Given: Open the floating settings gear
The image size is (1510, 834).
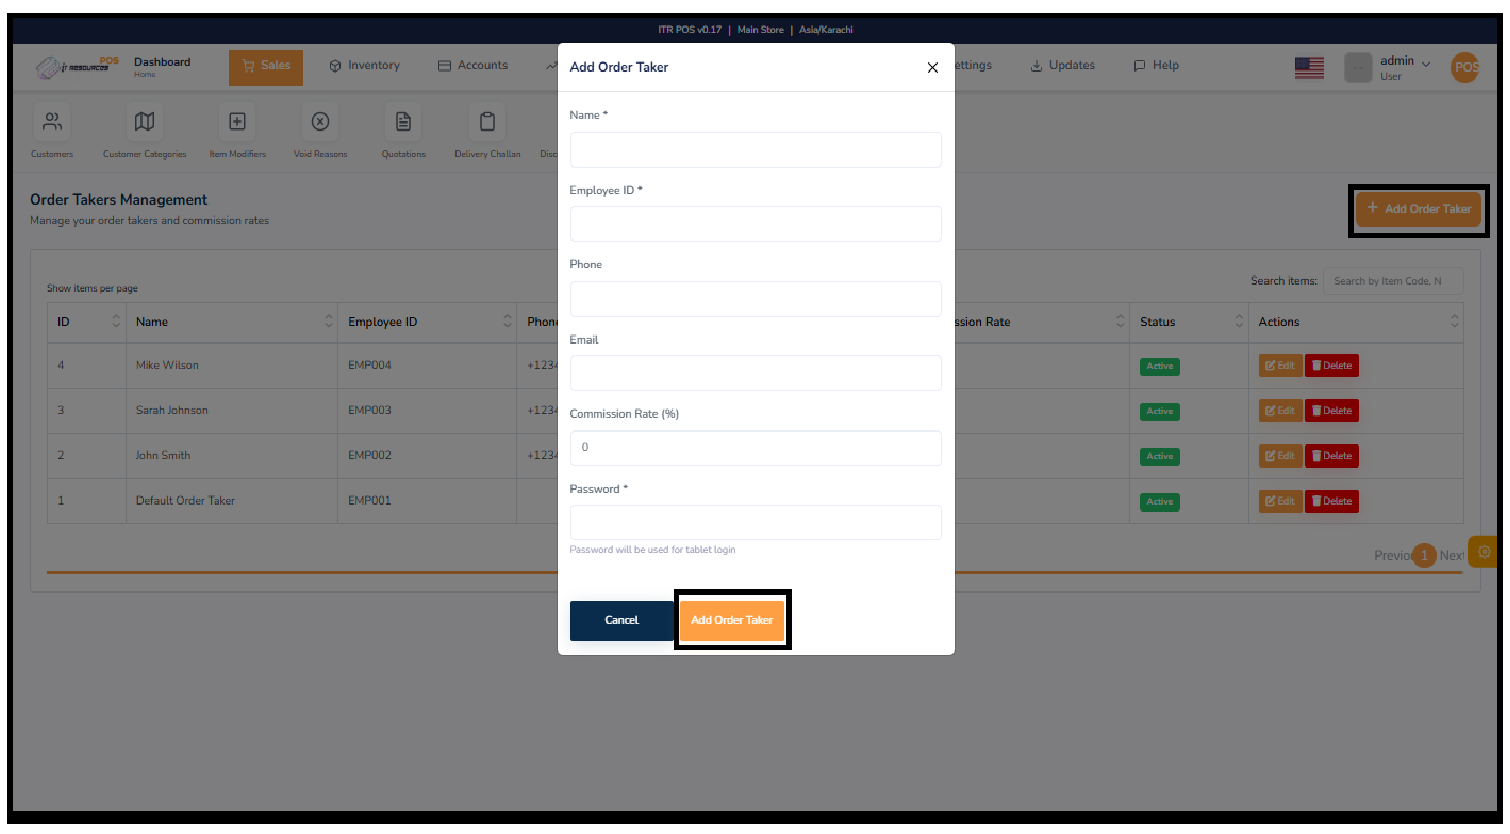Looking at the screenshot, I should click(1484, 551).
